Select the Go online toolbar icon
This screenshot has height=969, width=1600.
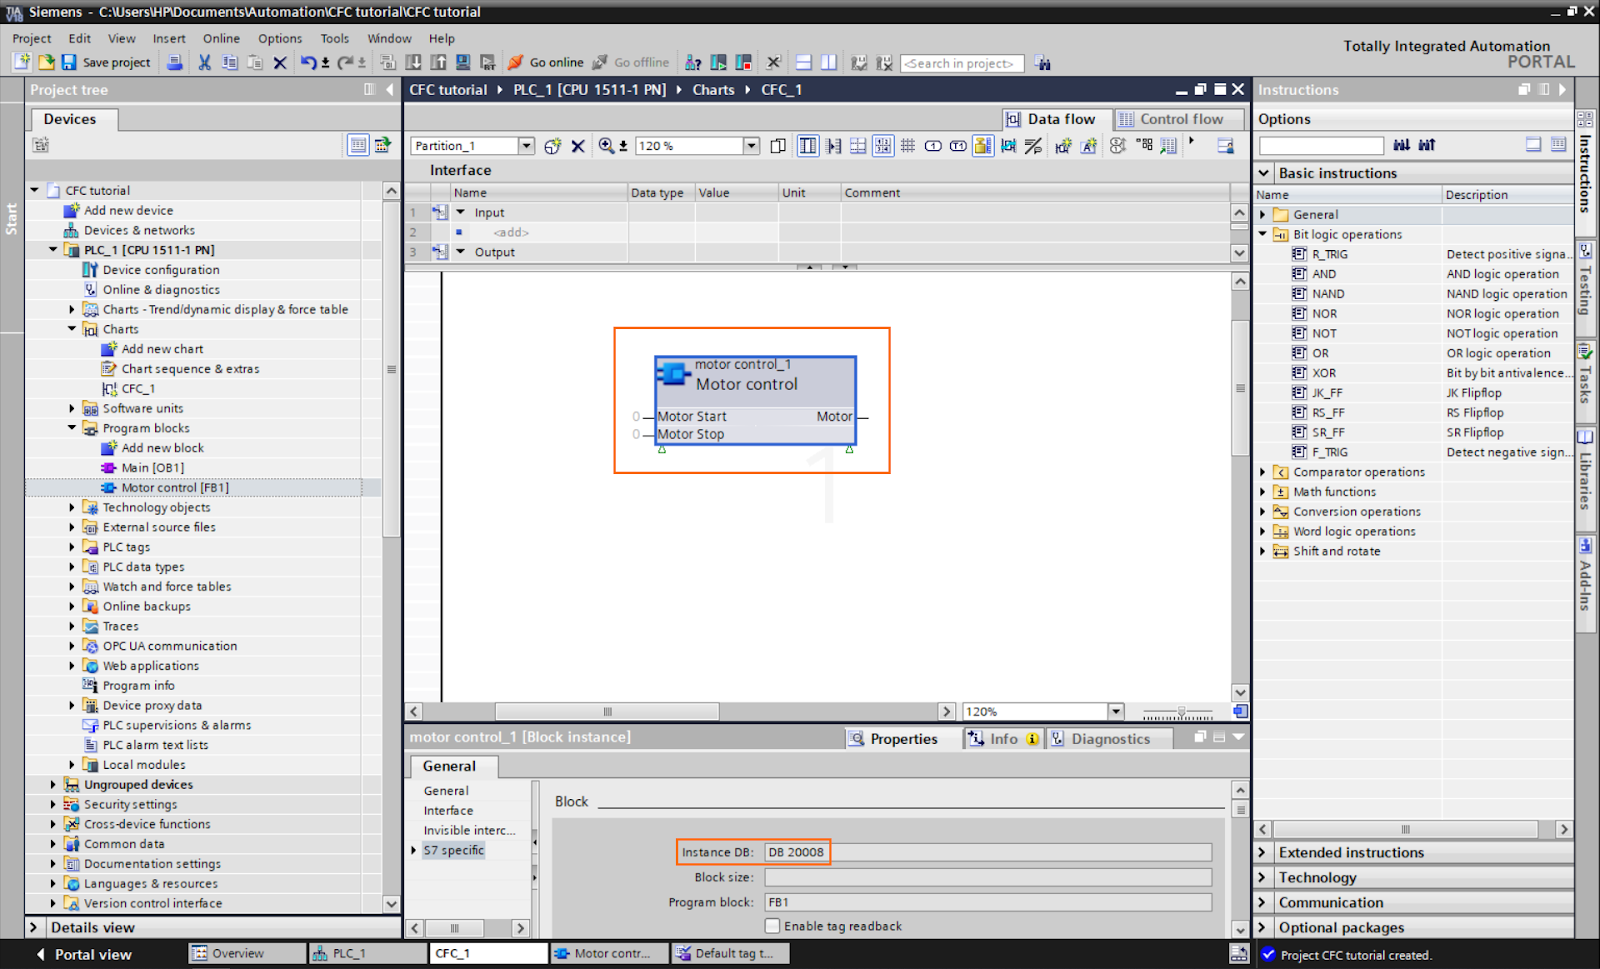pos(545,62)
